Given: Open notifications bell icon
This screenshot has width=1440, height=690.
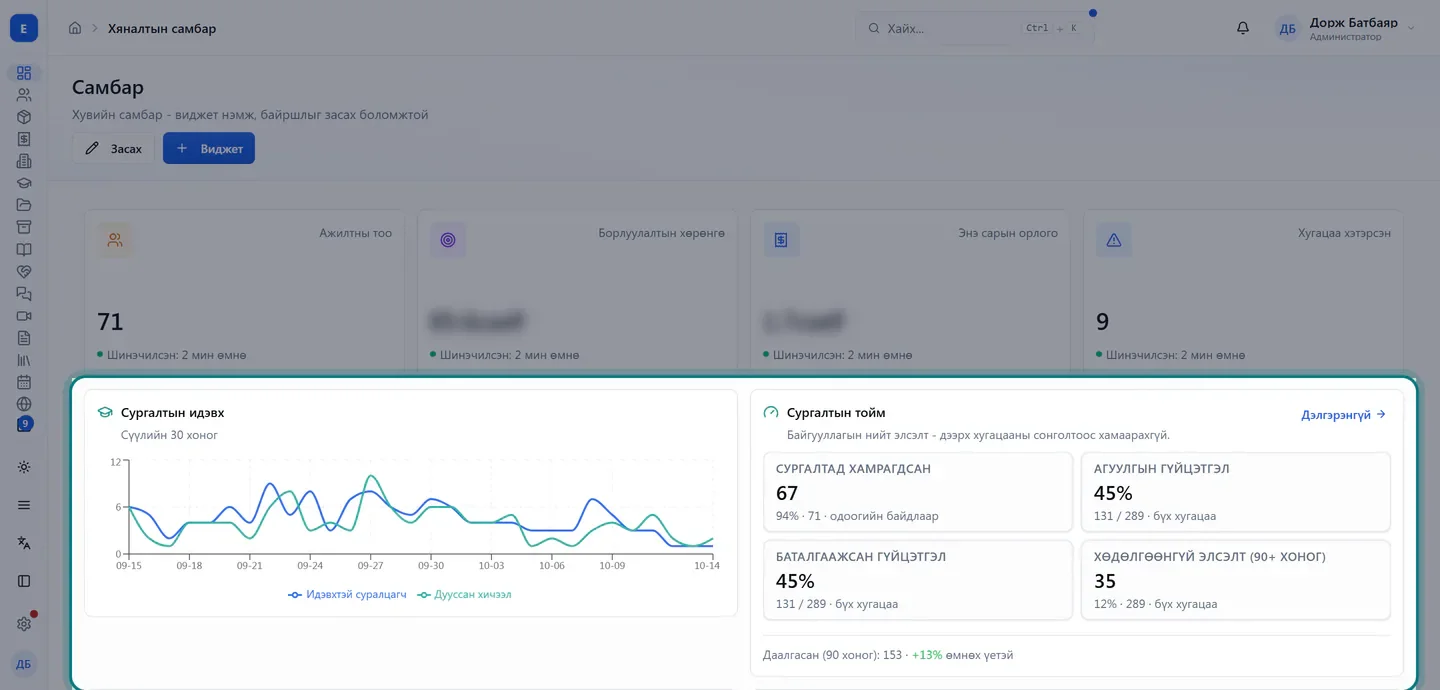Looking at the screenshot, I should click(1243, 28).
